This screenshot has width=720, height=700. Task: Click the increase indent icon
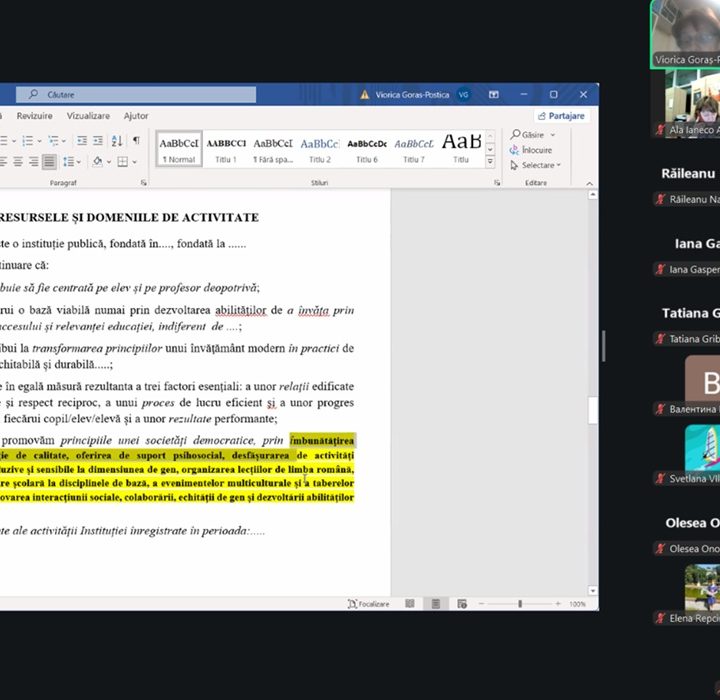coord(98,141)
